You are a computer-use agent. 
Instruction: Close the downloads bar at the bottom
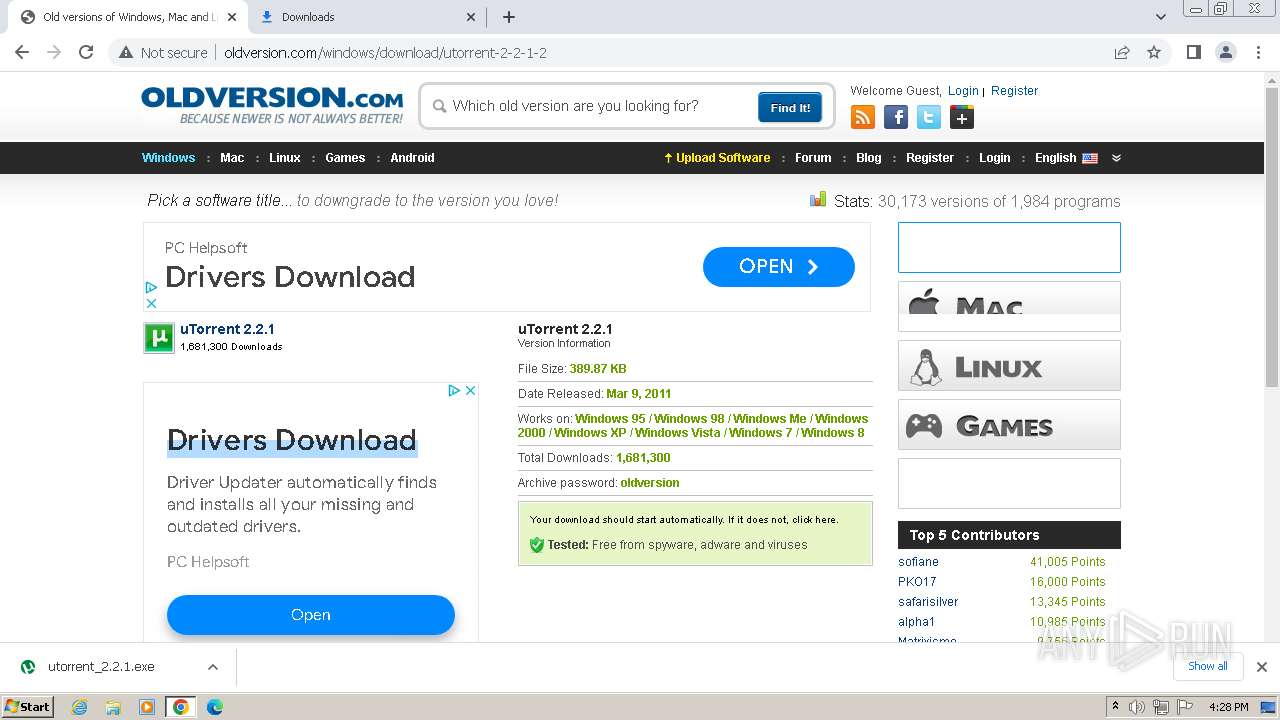tap(1262, 667)
